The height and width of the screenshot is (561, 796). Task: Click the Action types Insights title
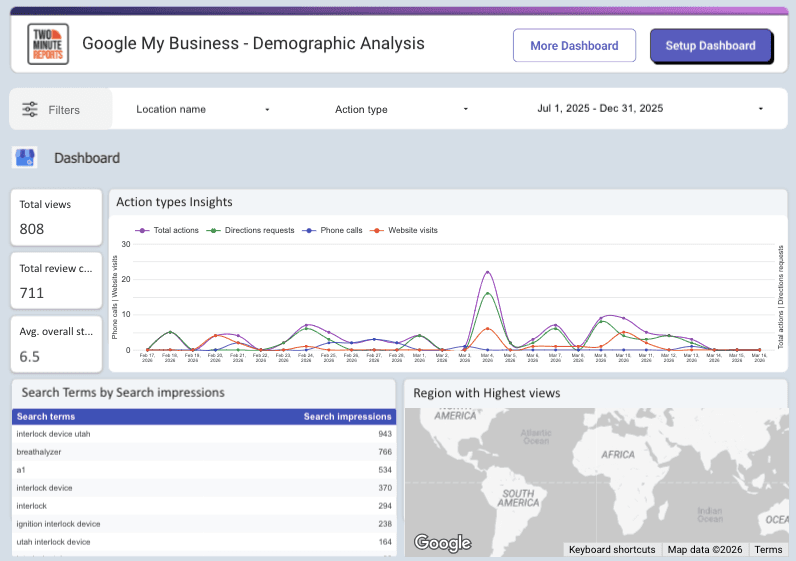(174, 202)
